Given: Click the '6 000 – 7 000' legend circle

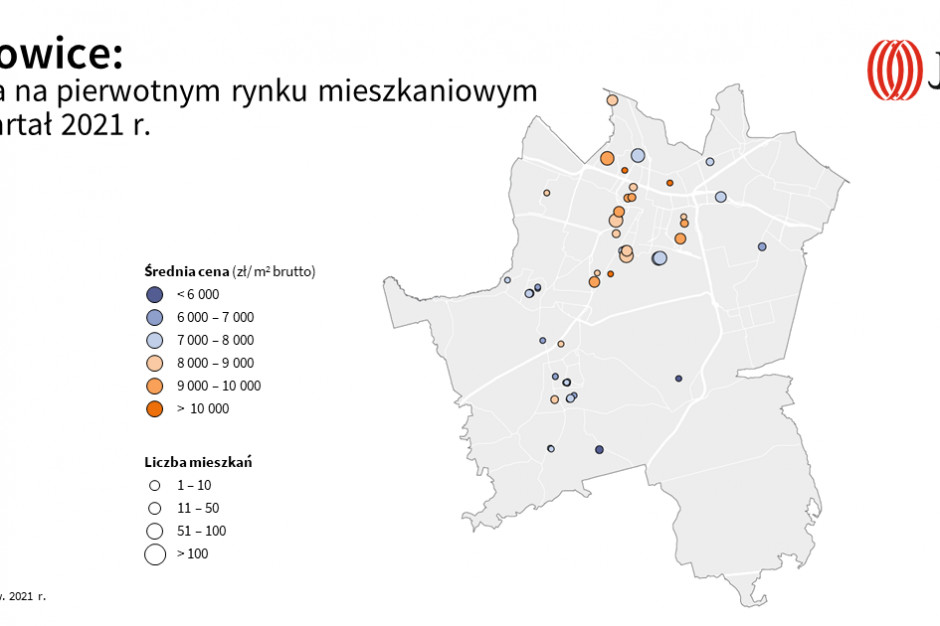Looking at the screenshot, I should click(x=155, y=317).
